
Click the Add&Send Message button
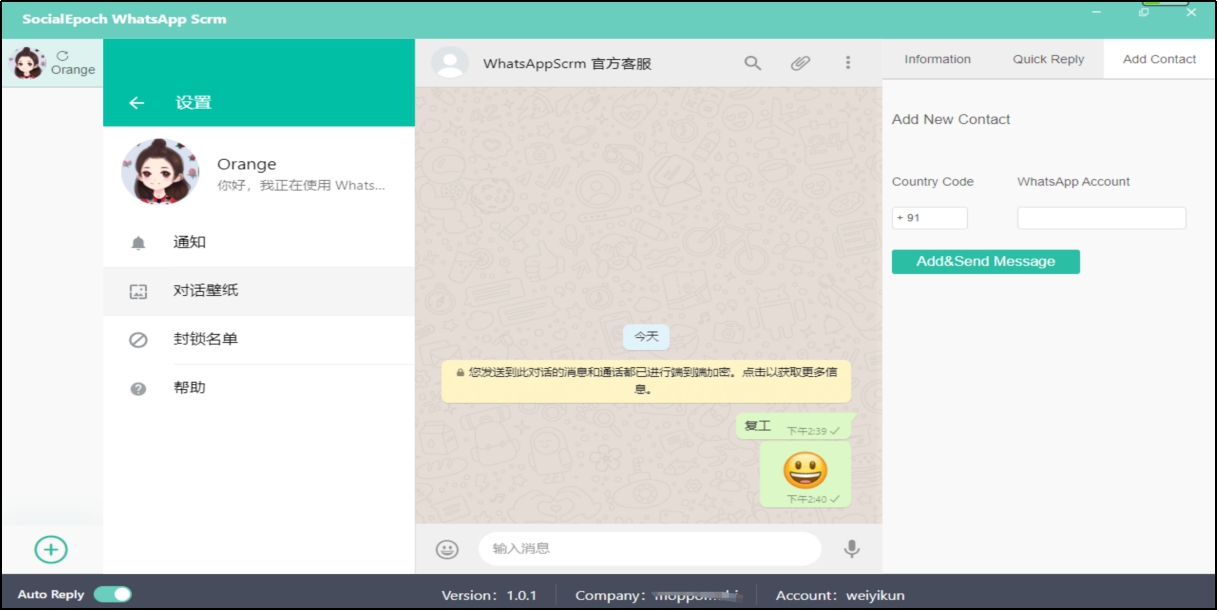[986, 262]
